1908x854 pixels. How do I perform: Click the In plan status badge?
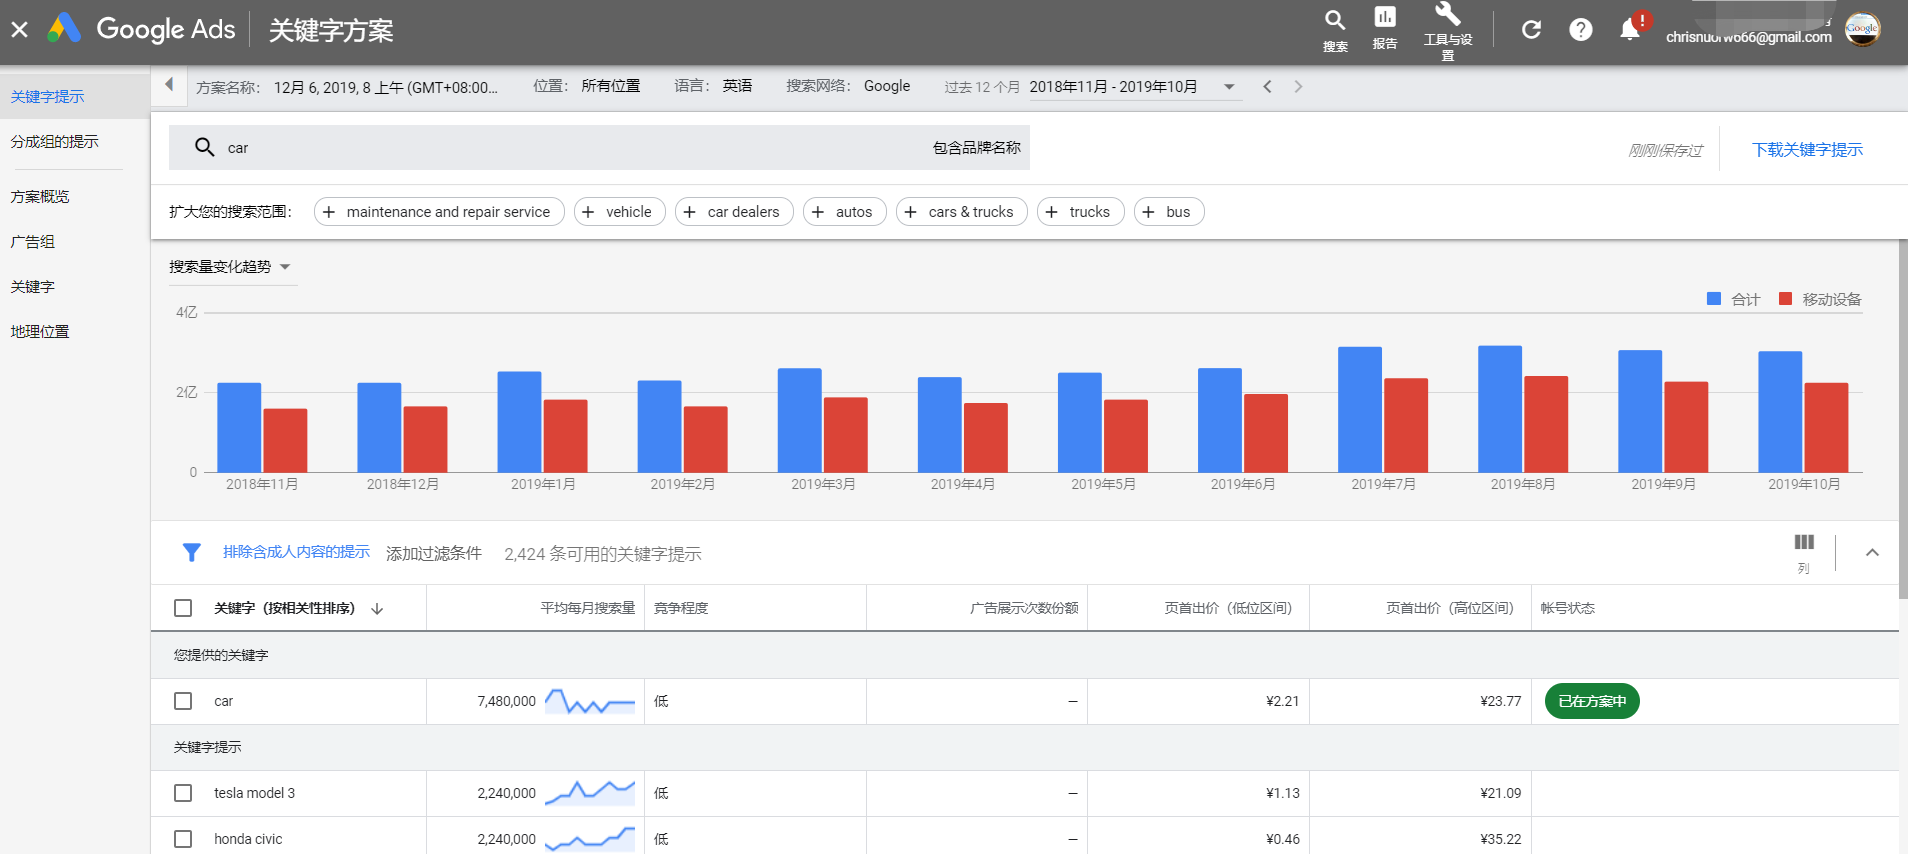(1592, 701)
